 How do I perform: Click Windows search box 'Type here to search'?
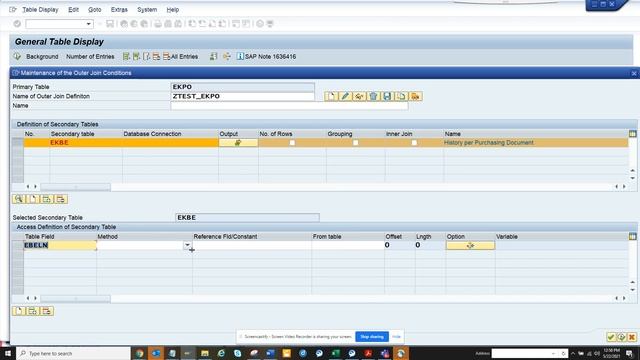click(x=73, y=353)
